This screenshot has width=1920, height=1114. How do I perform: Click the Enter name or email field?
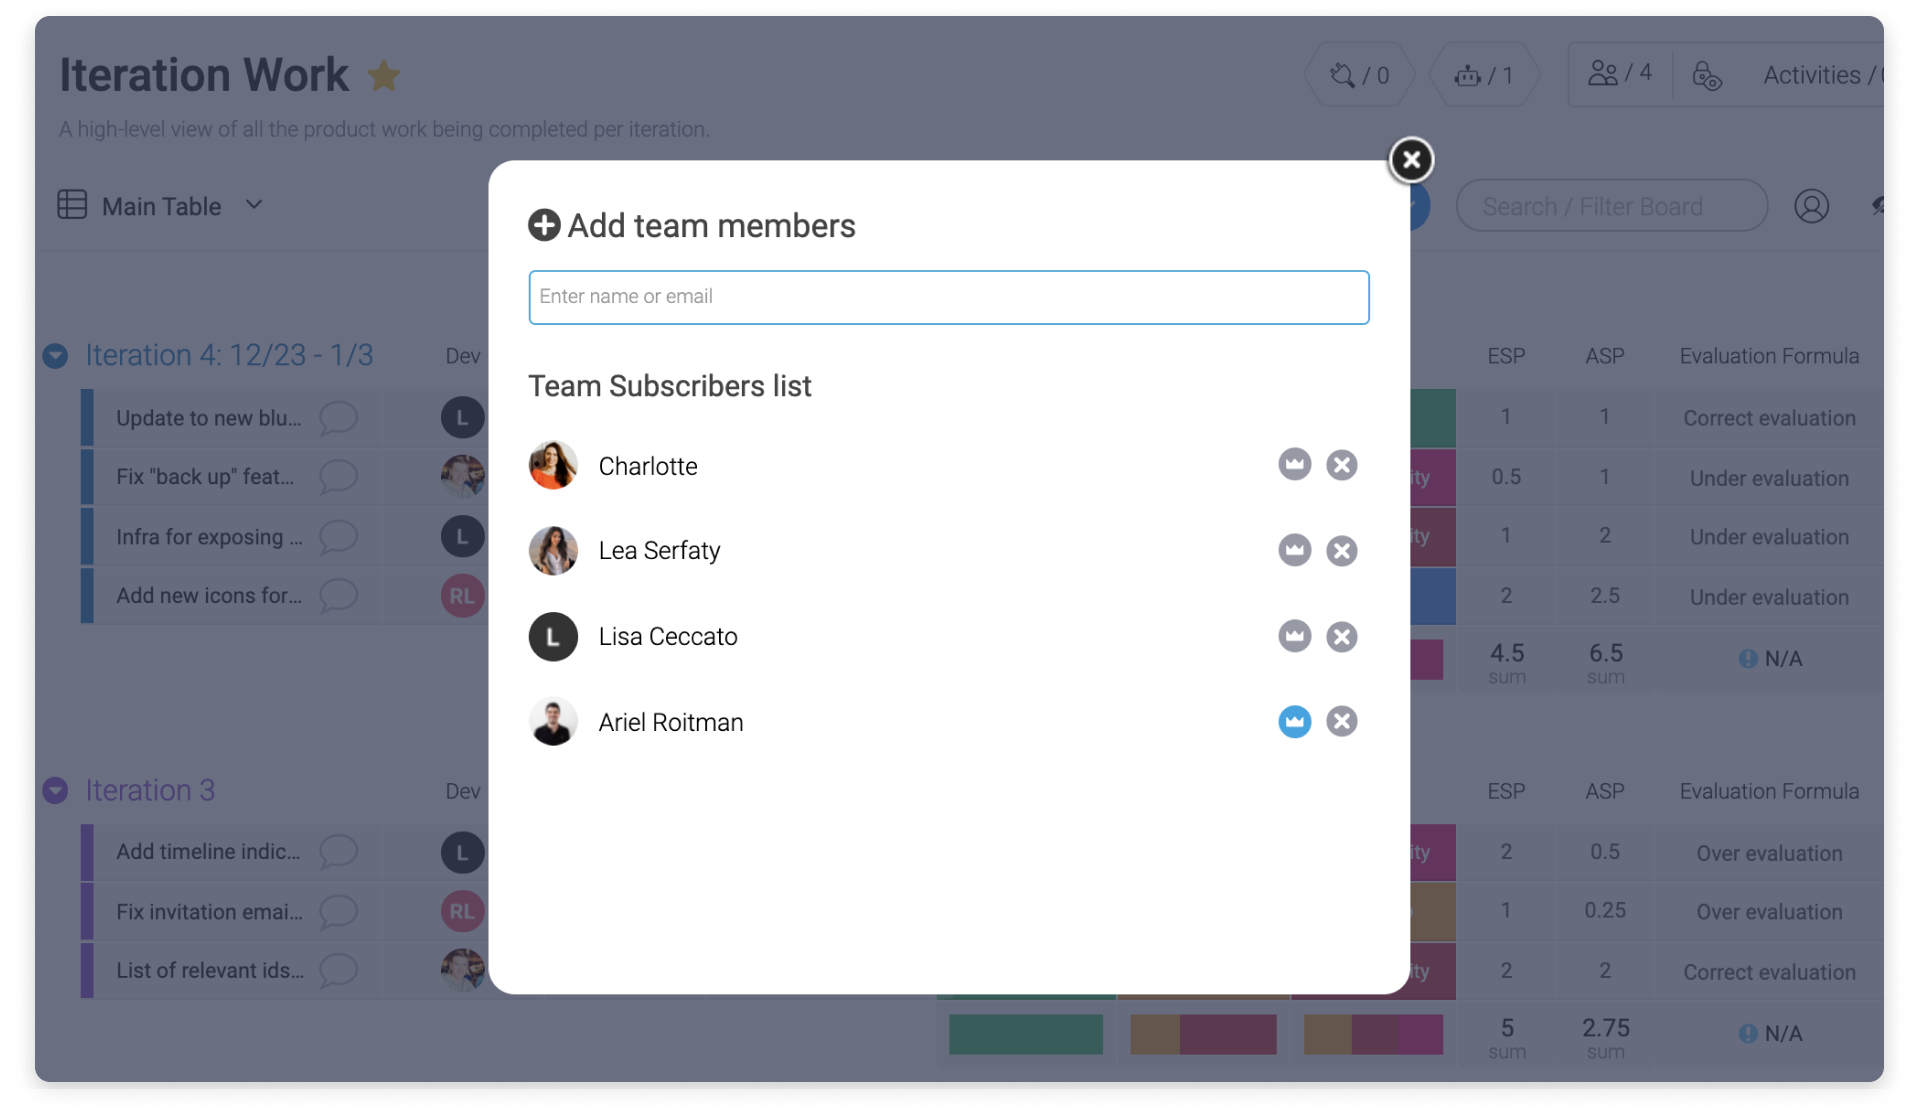pyautogui.click(x=948, y=297)
